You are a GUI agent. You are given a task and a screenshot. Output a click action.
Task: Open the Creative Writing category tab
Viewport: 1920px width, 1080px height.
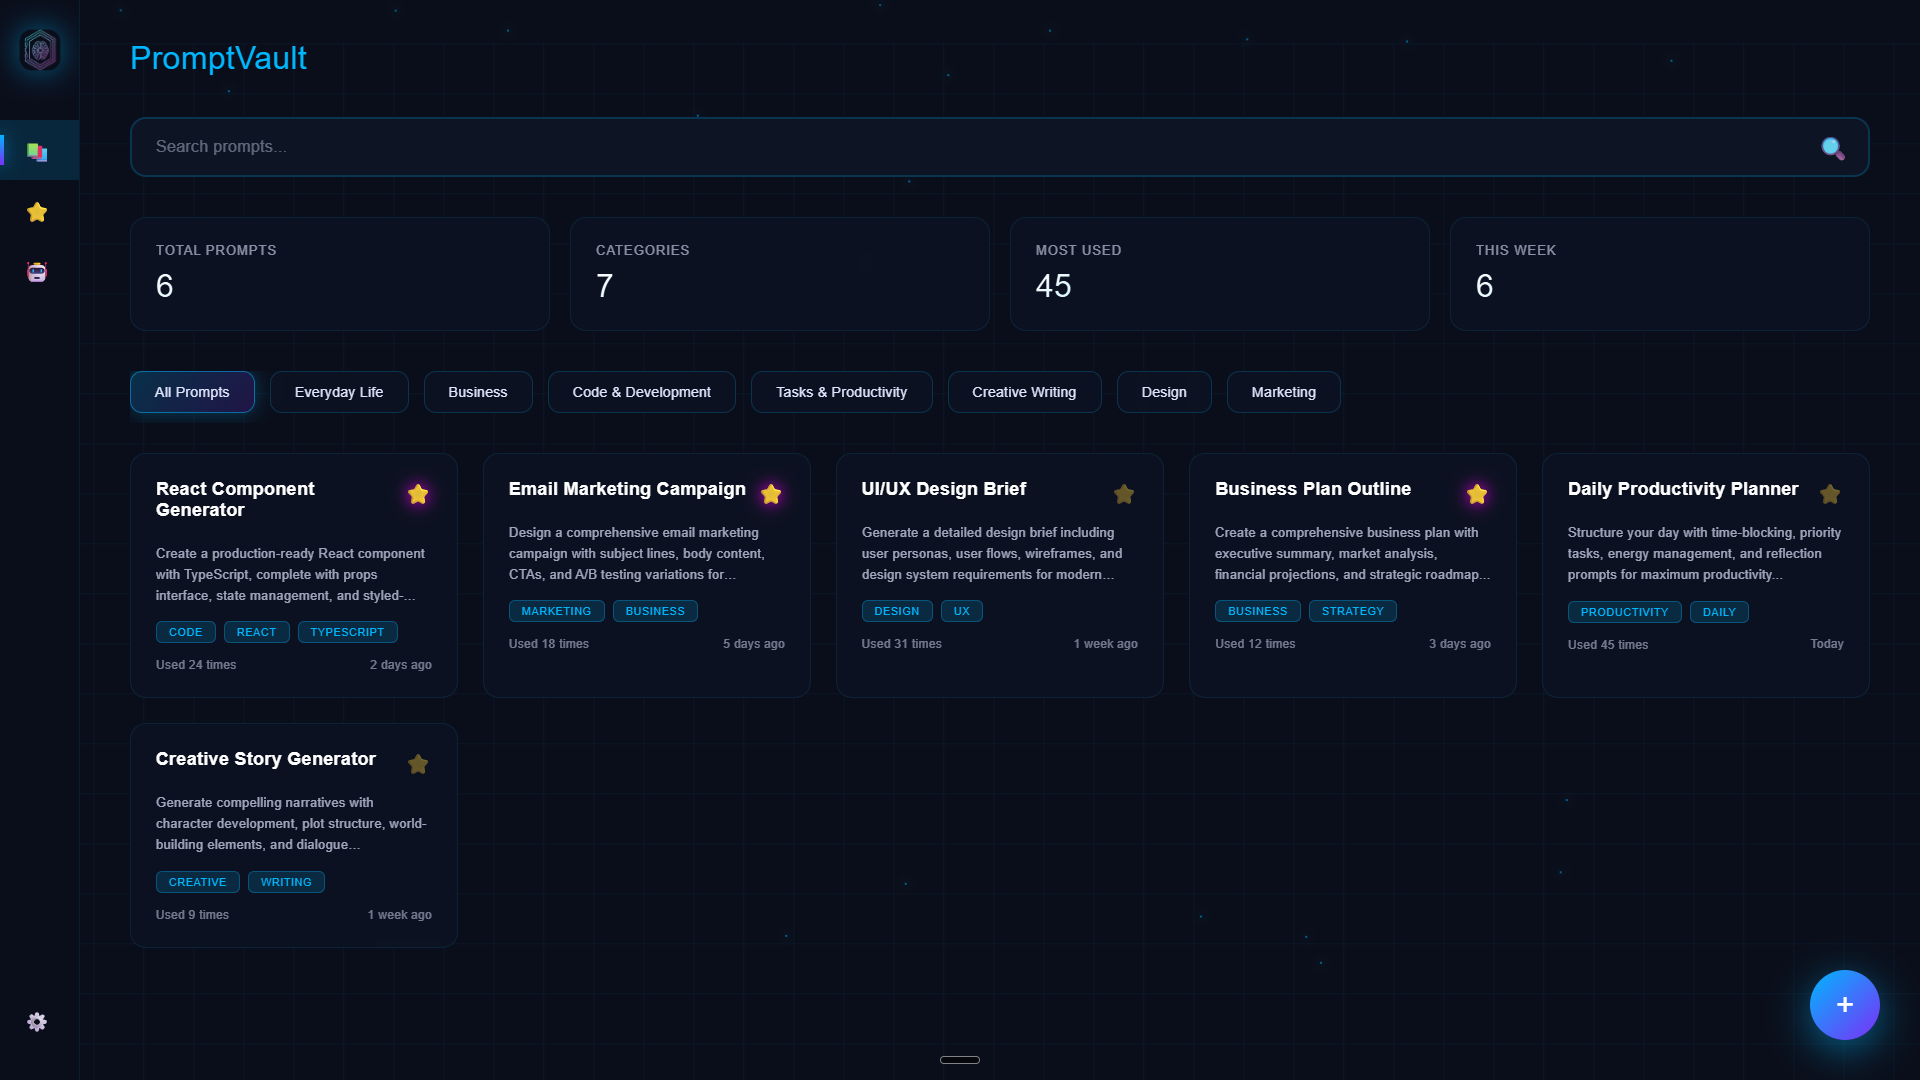coord(1024,392)
